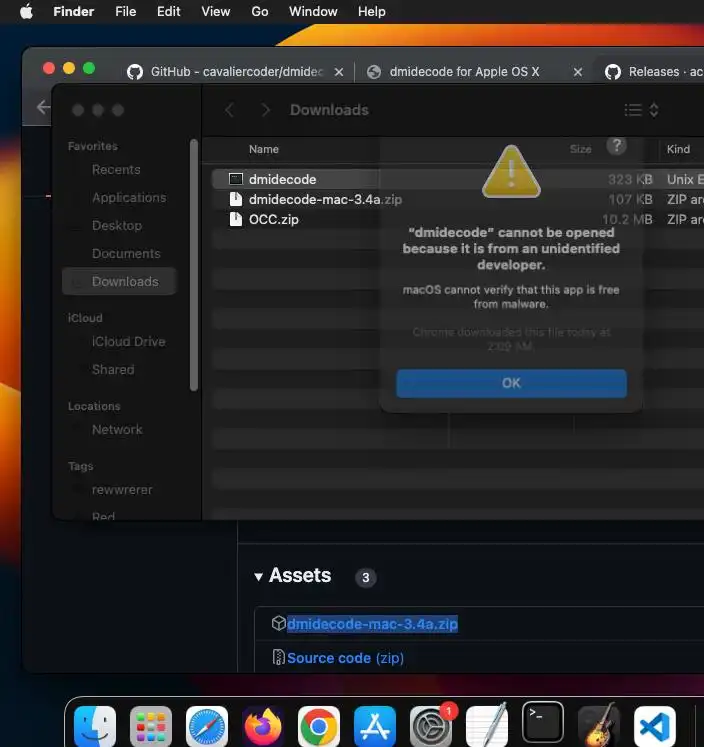Screen dimensions: 704x747
Task: Open Google Chrome from the Dock
Action: (x=319, y=727)
